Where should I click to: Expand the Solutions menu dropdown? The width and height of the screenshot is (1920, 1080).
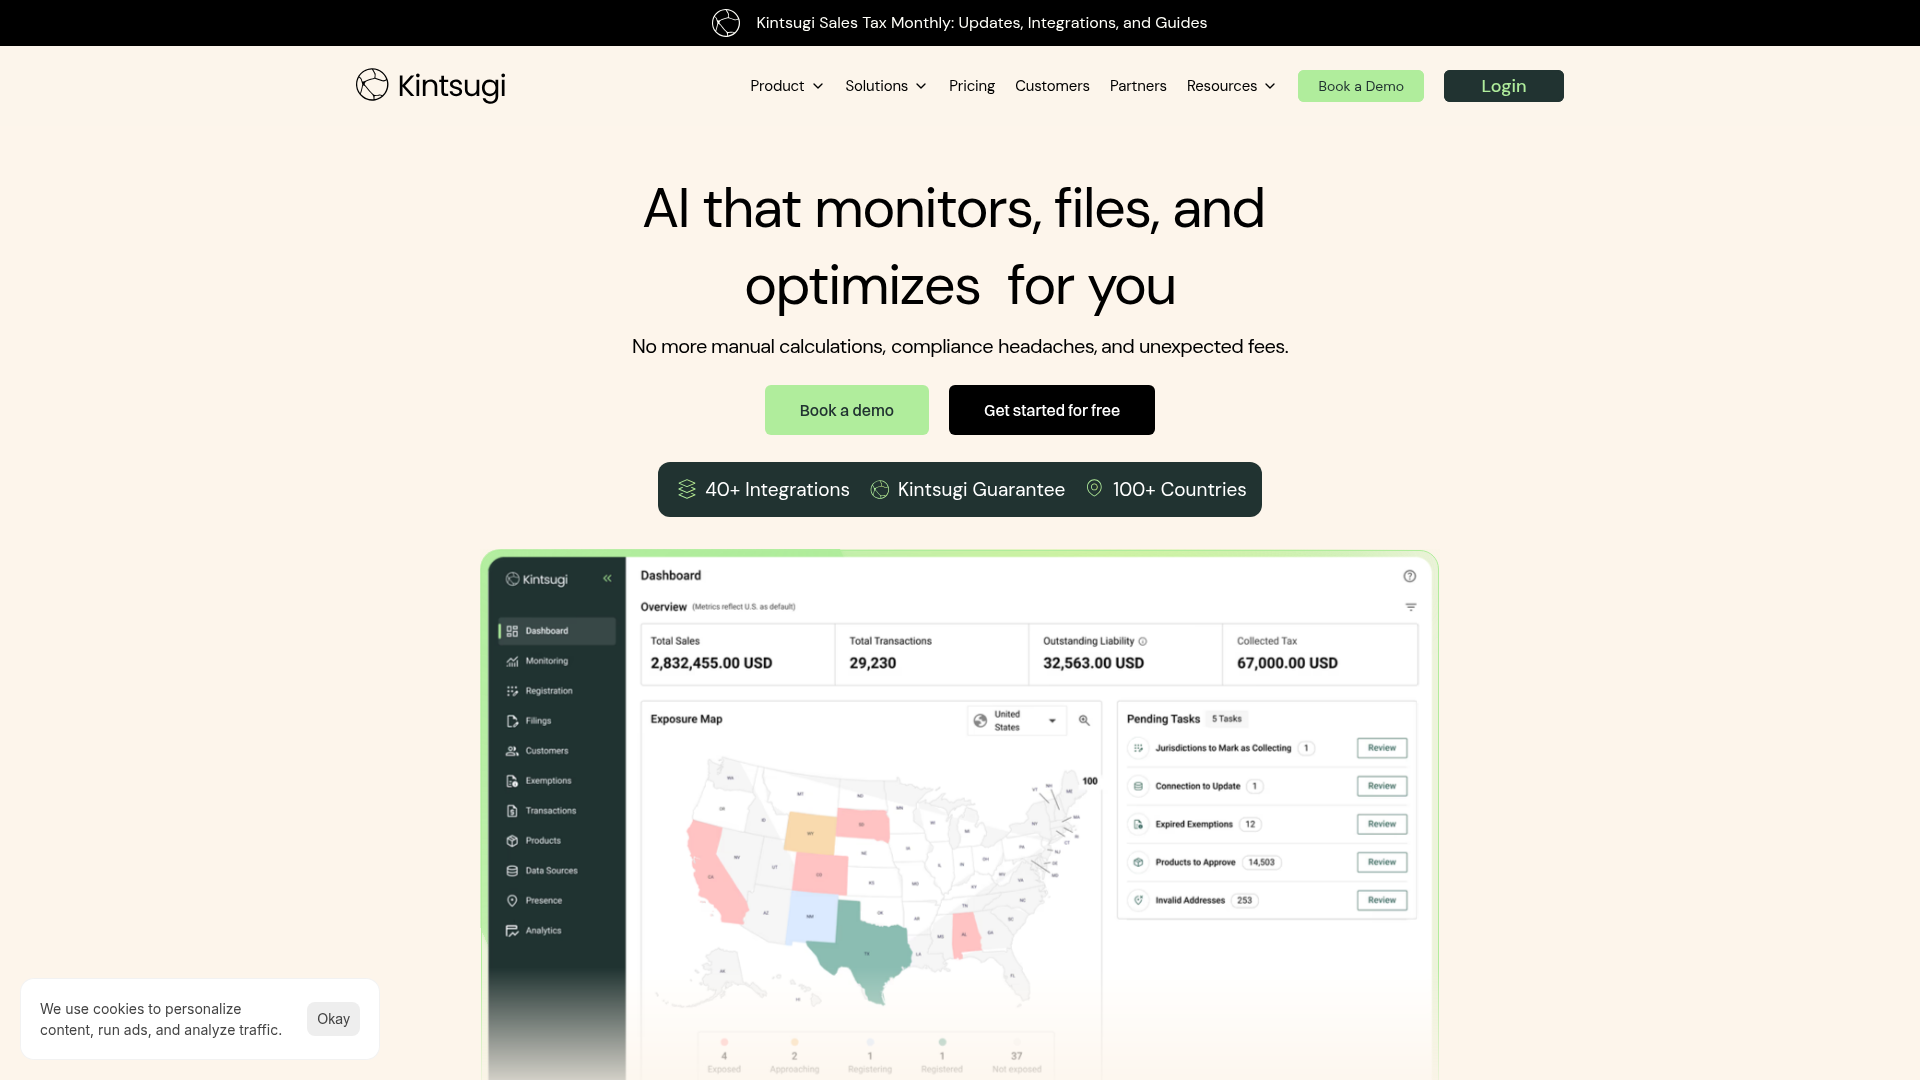[886, 86]
